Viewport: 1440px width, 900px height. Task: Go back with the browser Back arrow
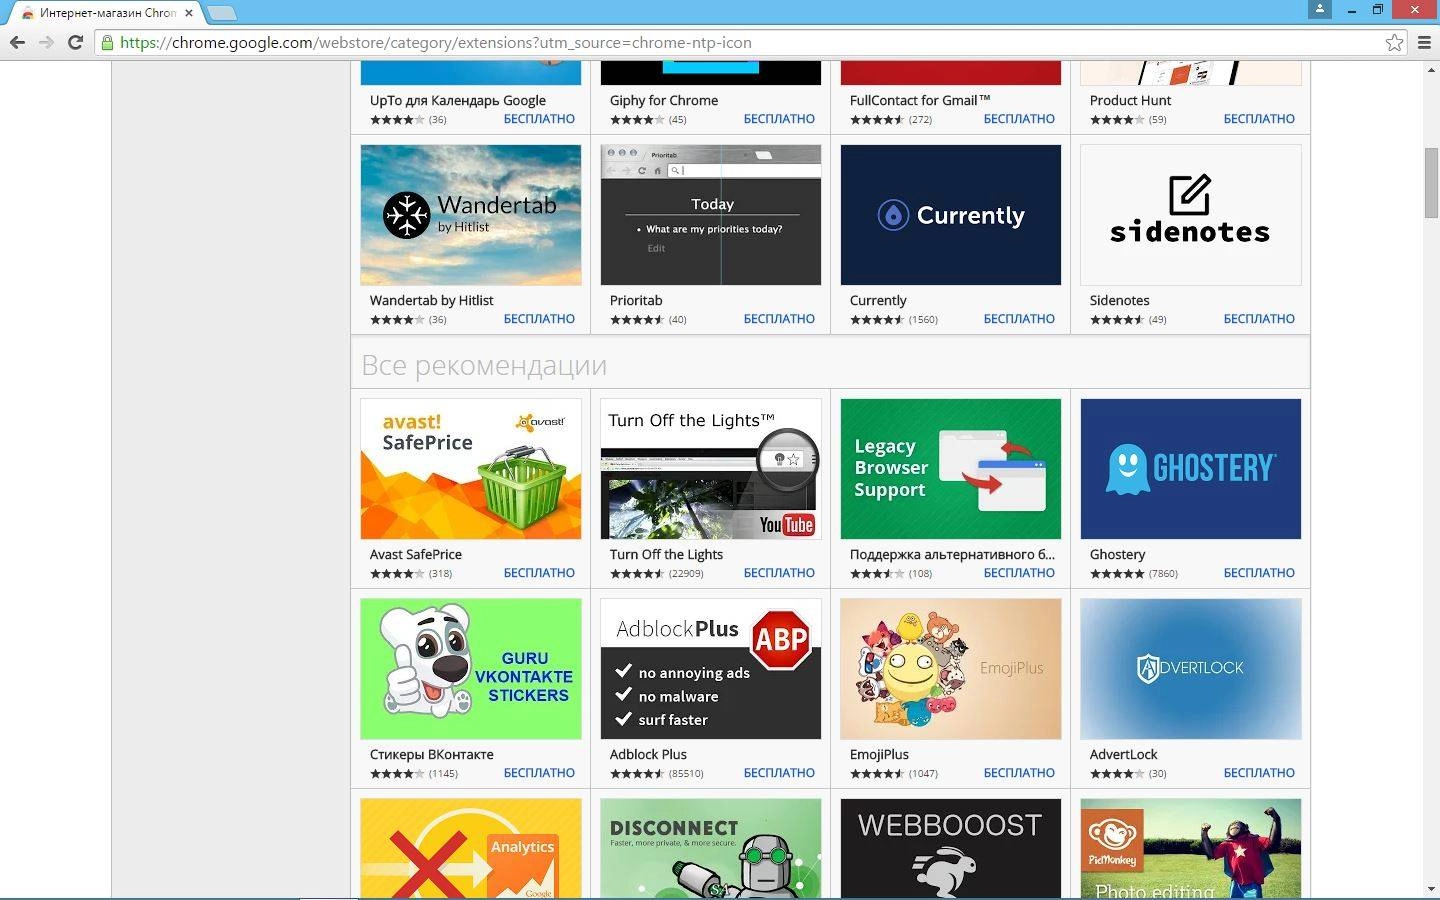tap(17, 42)
